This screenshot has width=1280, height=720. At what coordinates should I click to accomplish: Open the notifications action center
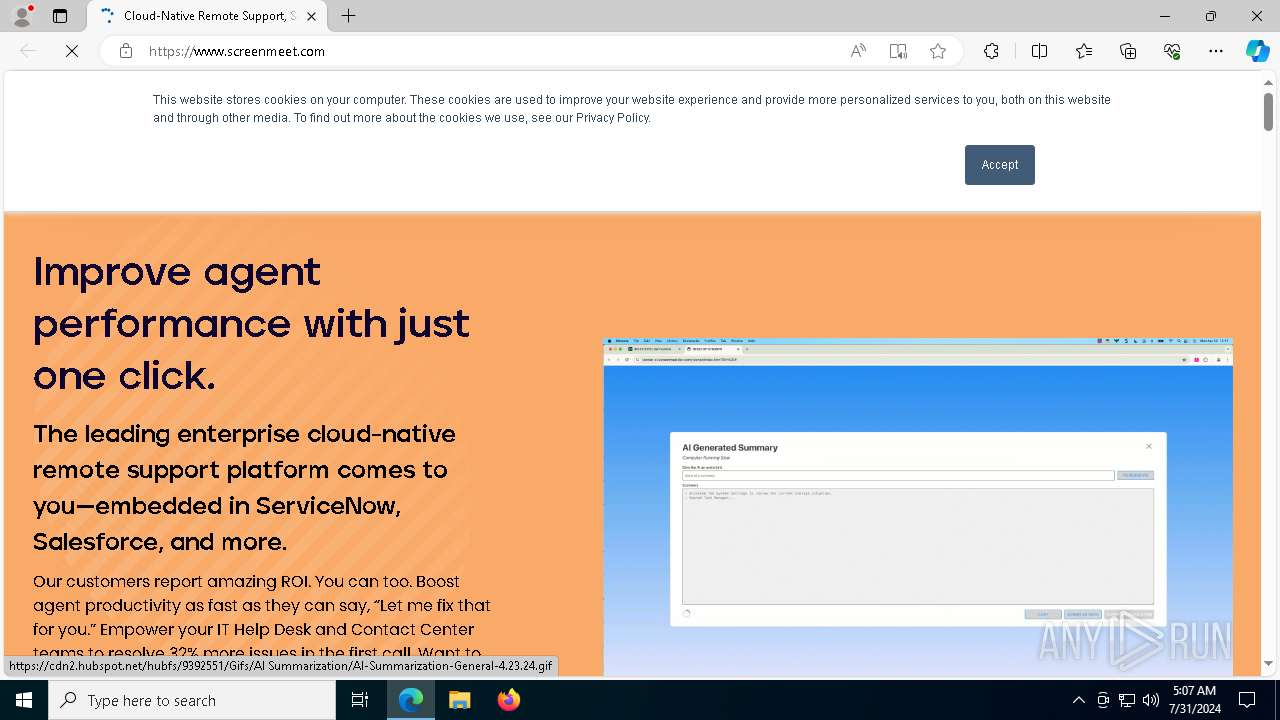coord(1247,700)
